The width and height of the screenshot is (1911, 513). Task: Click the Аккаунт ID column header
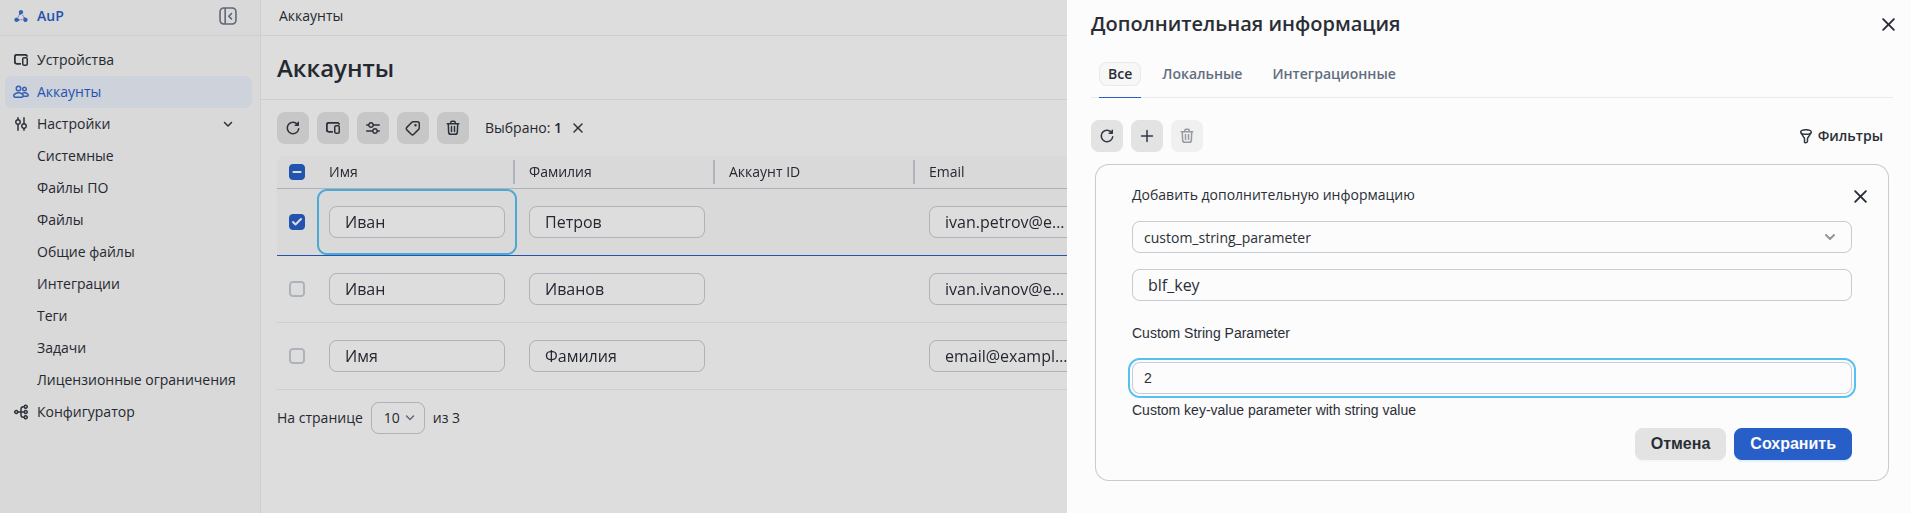[764, 172]
